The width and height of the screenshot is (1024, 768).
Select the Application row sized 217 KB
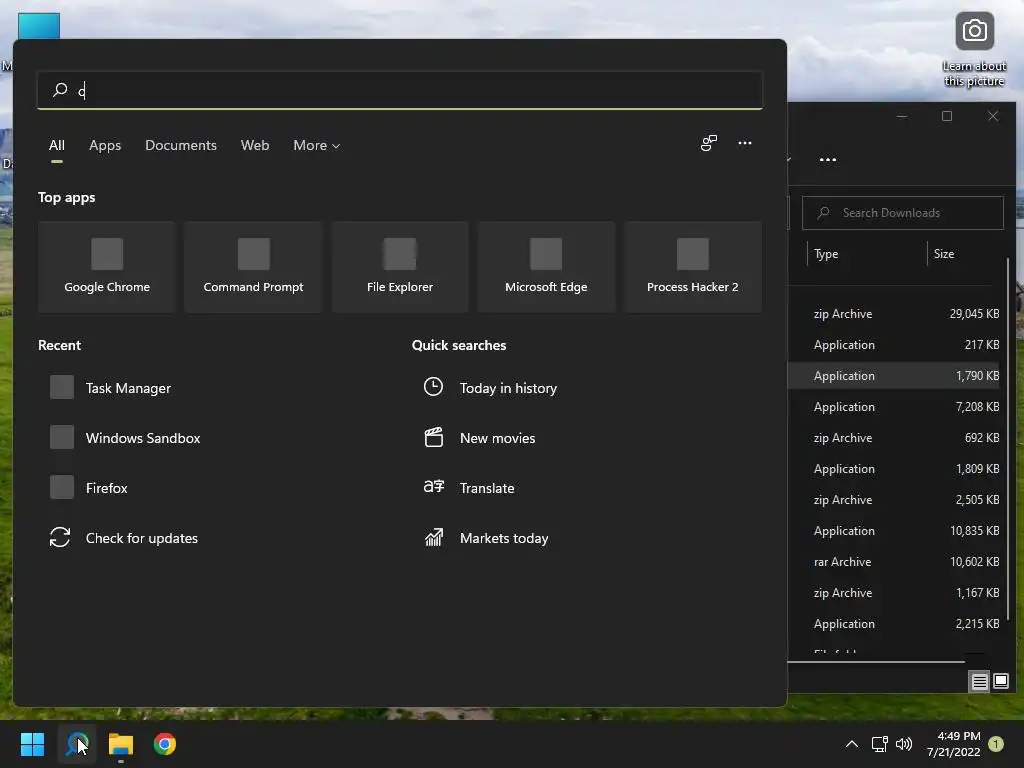coord(893,345)
